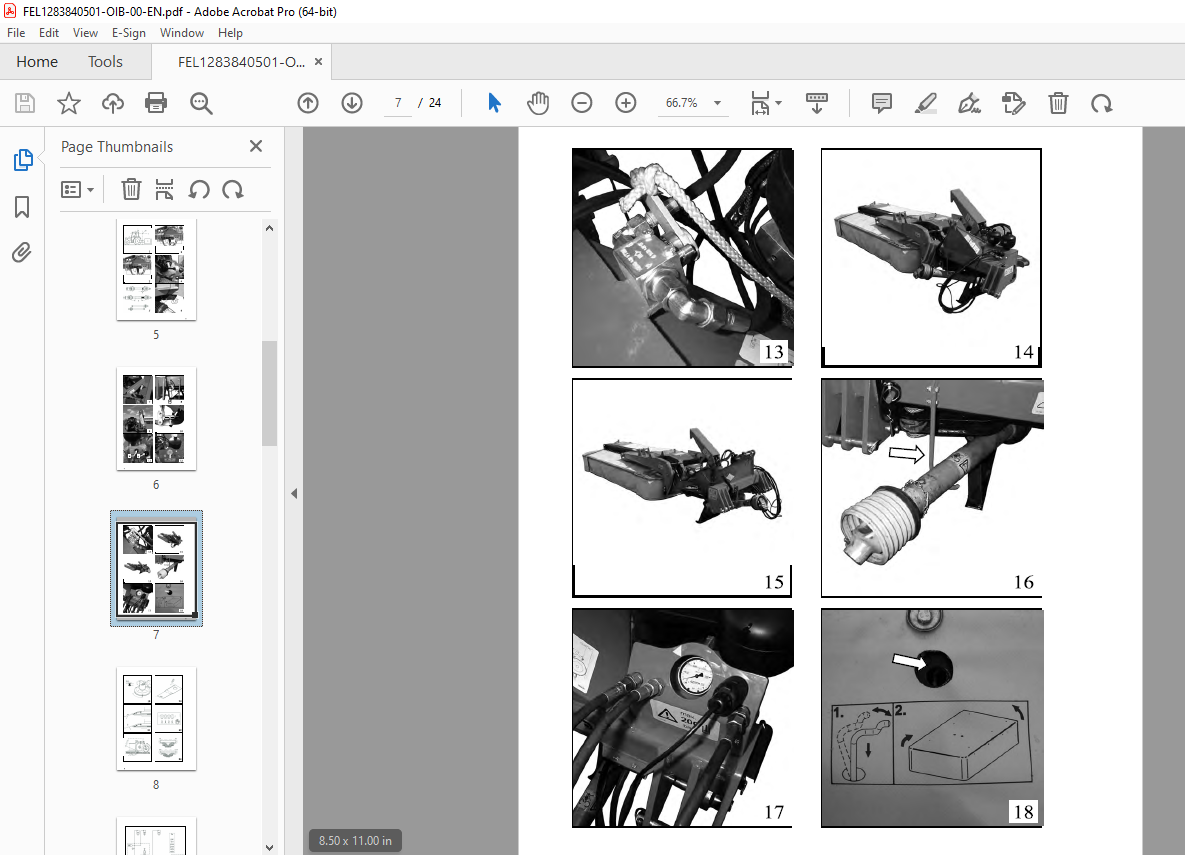Open thumbnail options dropdown menu
The image size is (1185, 855).
77,189
